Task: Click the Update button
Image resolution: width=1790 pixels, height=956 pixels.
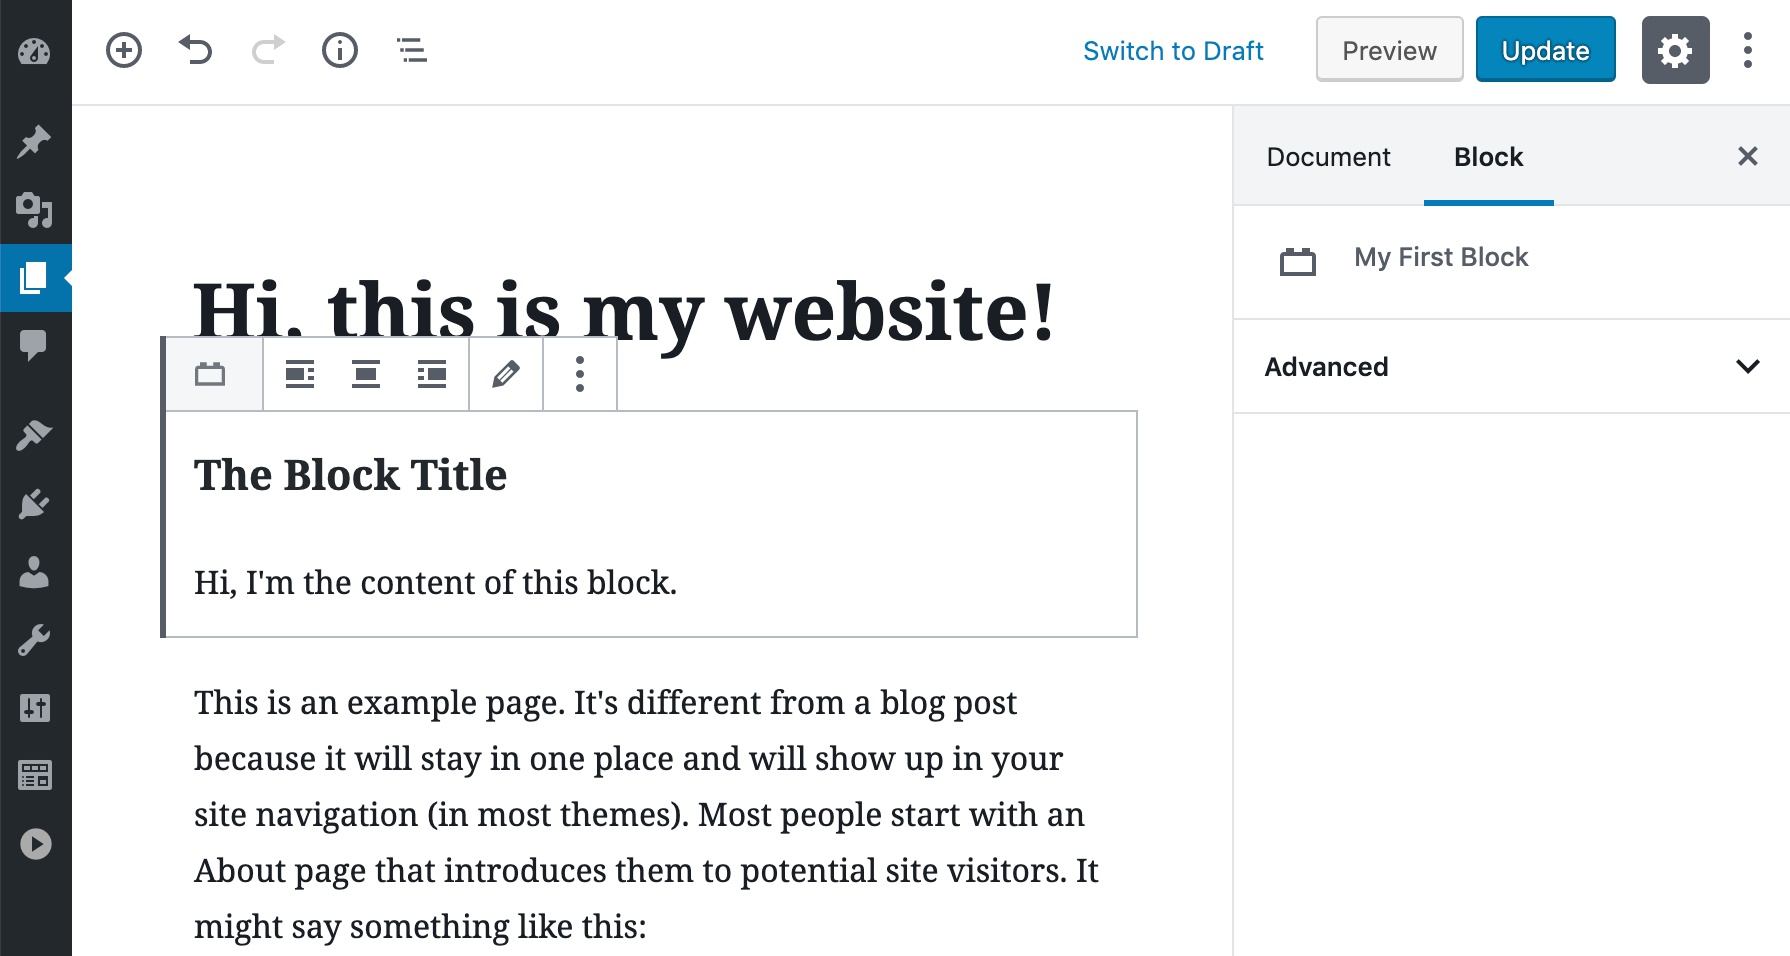Action: click(x=1545, y=50)
